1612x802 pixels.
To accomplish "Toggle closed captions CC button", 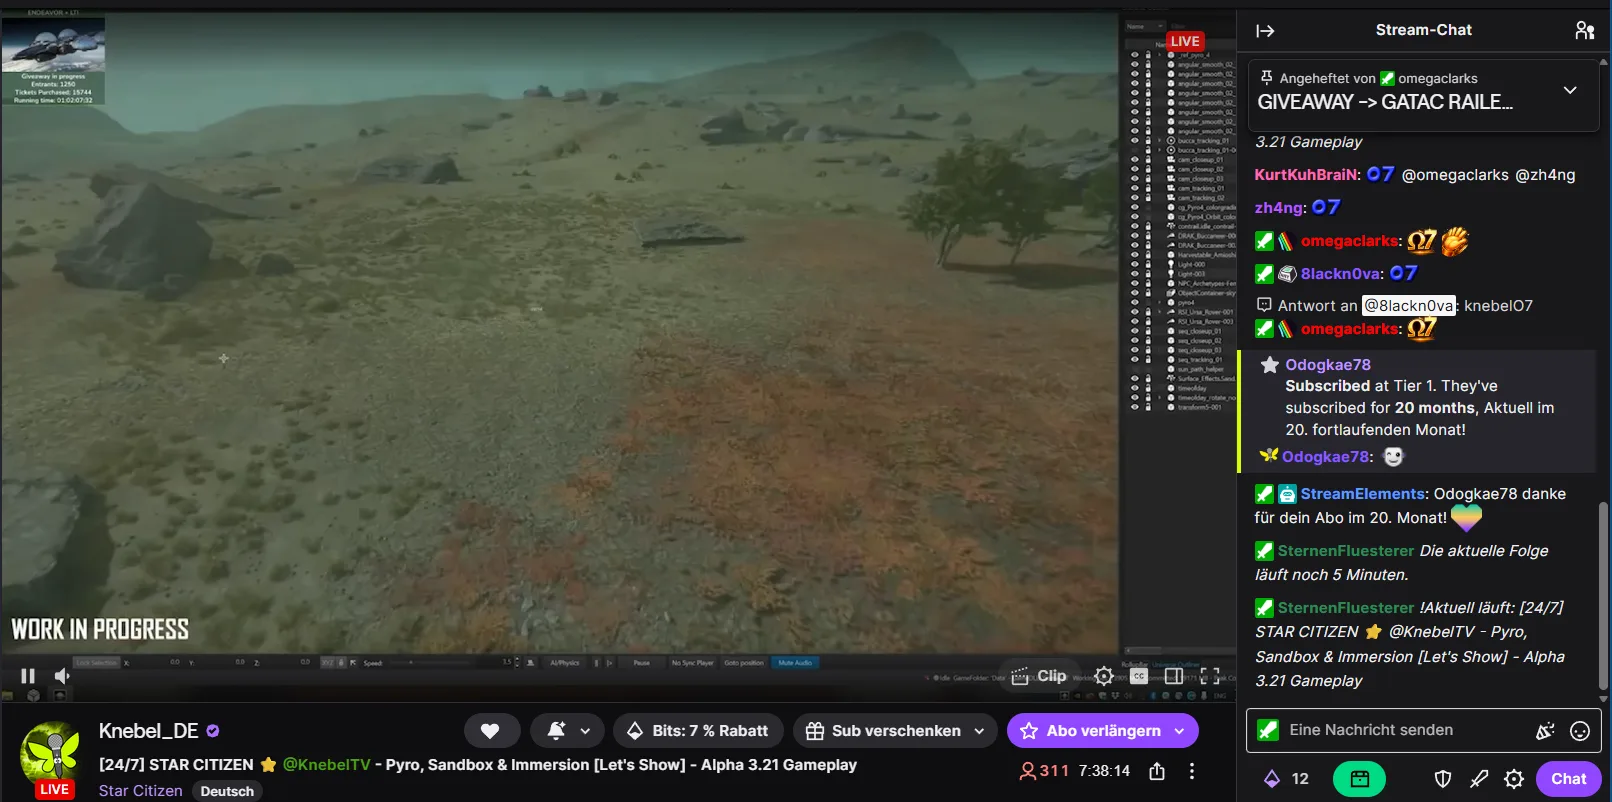I will coord(1139,676).
